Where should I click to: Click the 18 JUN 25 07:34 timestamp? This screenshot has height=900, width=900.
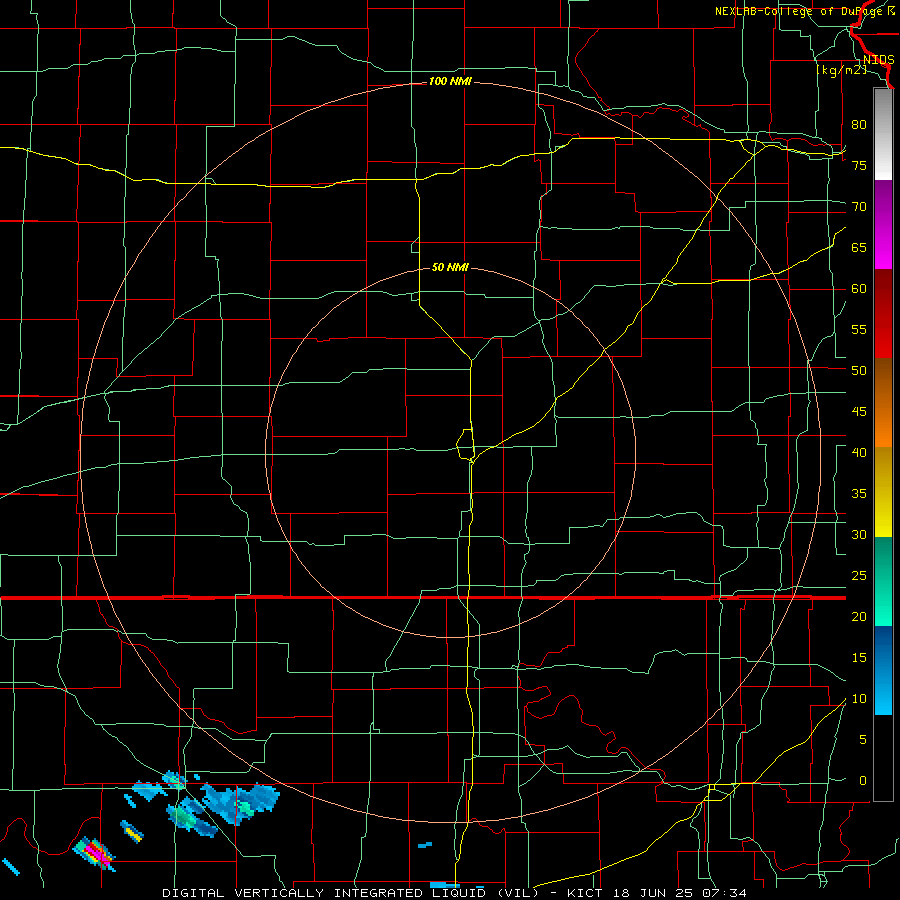click(680, 893)
